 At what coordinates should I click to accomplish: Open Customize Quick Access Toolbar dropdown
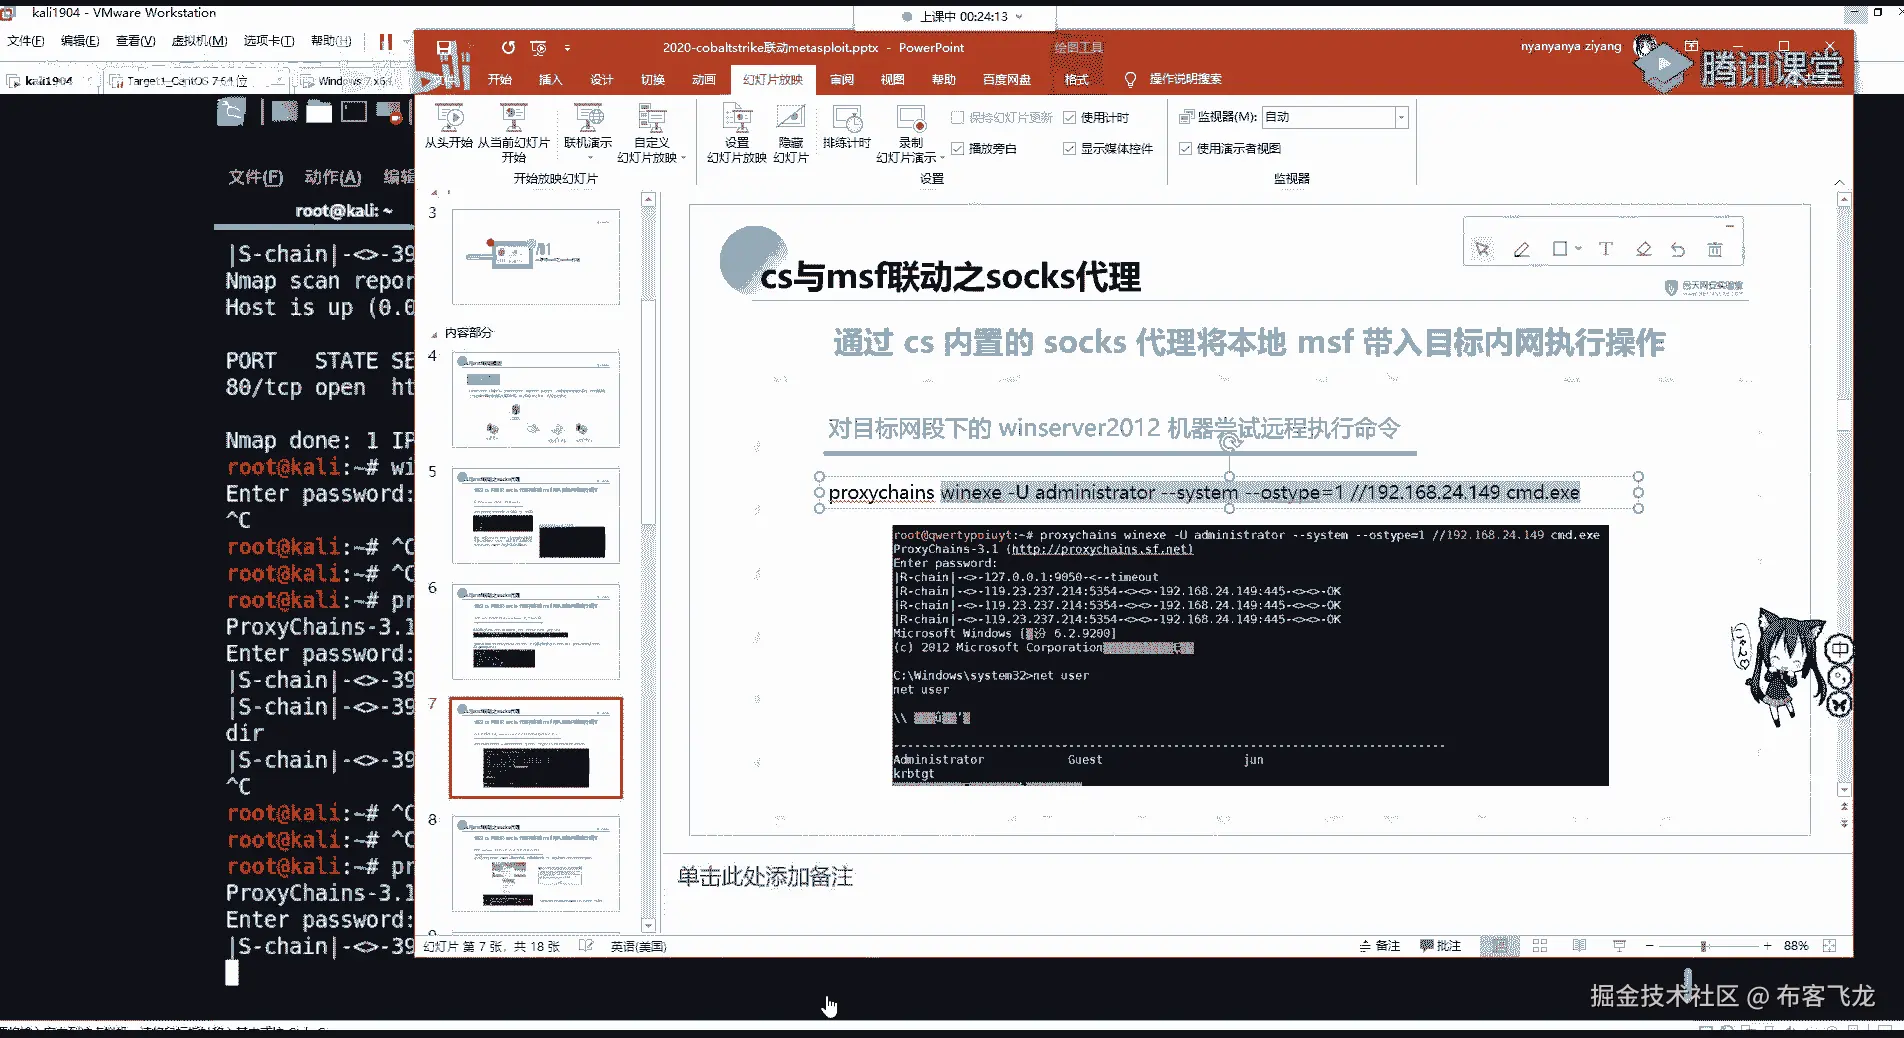click(x=567, y=48)
